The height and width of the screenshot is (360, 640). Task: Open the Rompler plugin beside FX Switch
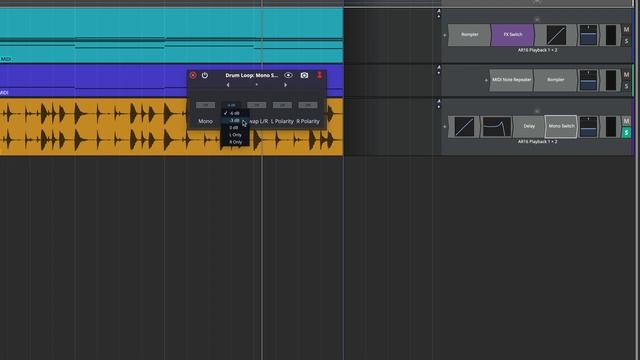point(469,35)
